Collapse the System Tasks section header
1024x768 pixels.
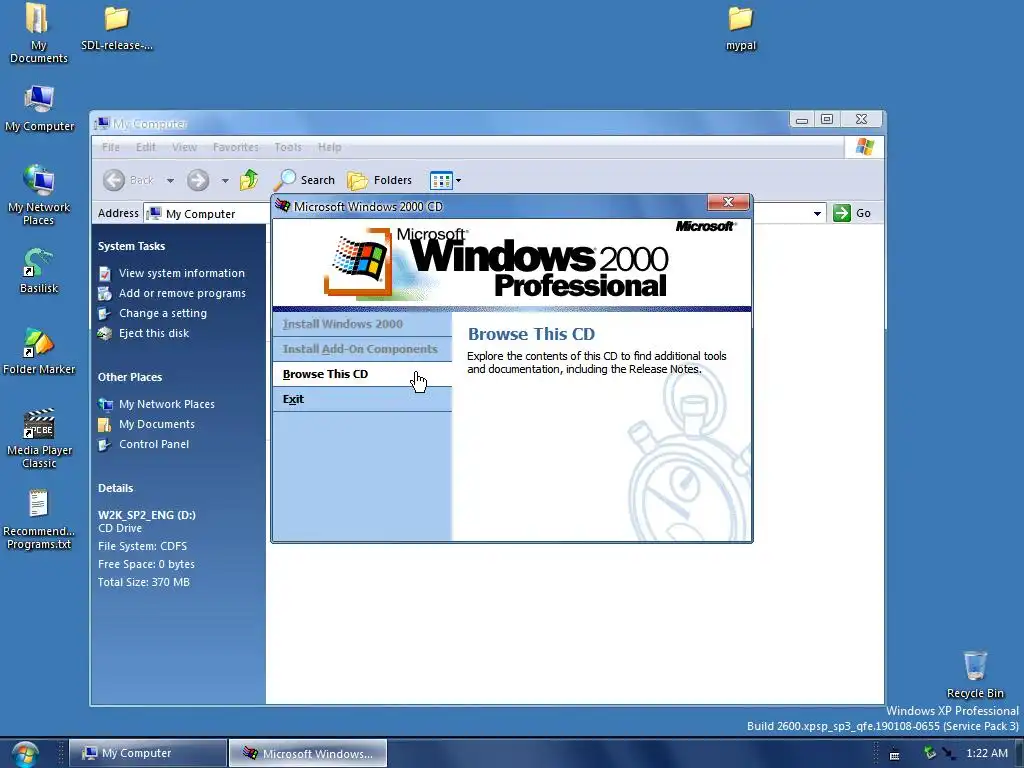click(131, 246)
